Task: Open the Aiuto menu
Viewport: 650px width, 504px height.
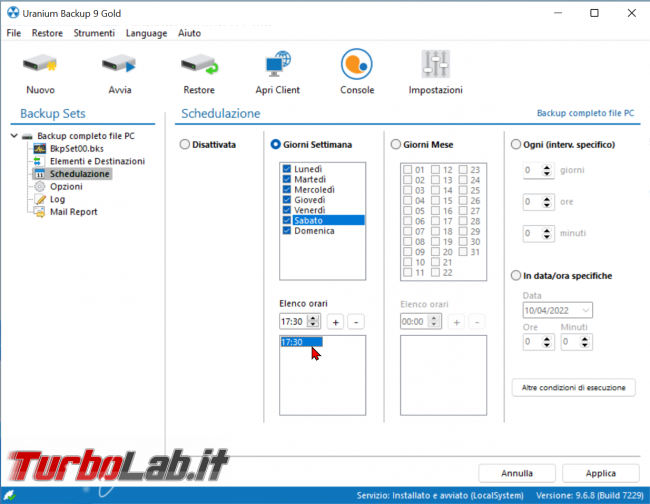Action: click(x=189, y=33)
